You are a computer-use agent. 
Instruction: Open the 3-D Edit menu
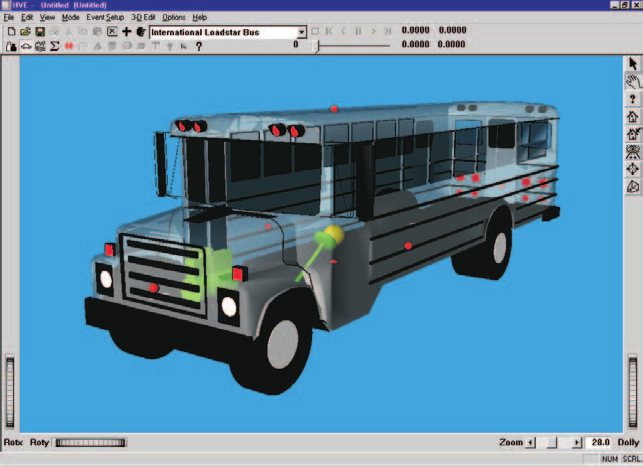143,17
